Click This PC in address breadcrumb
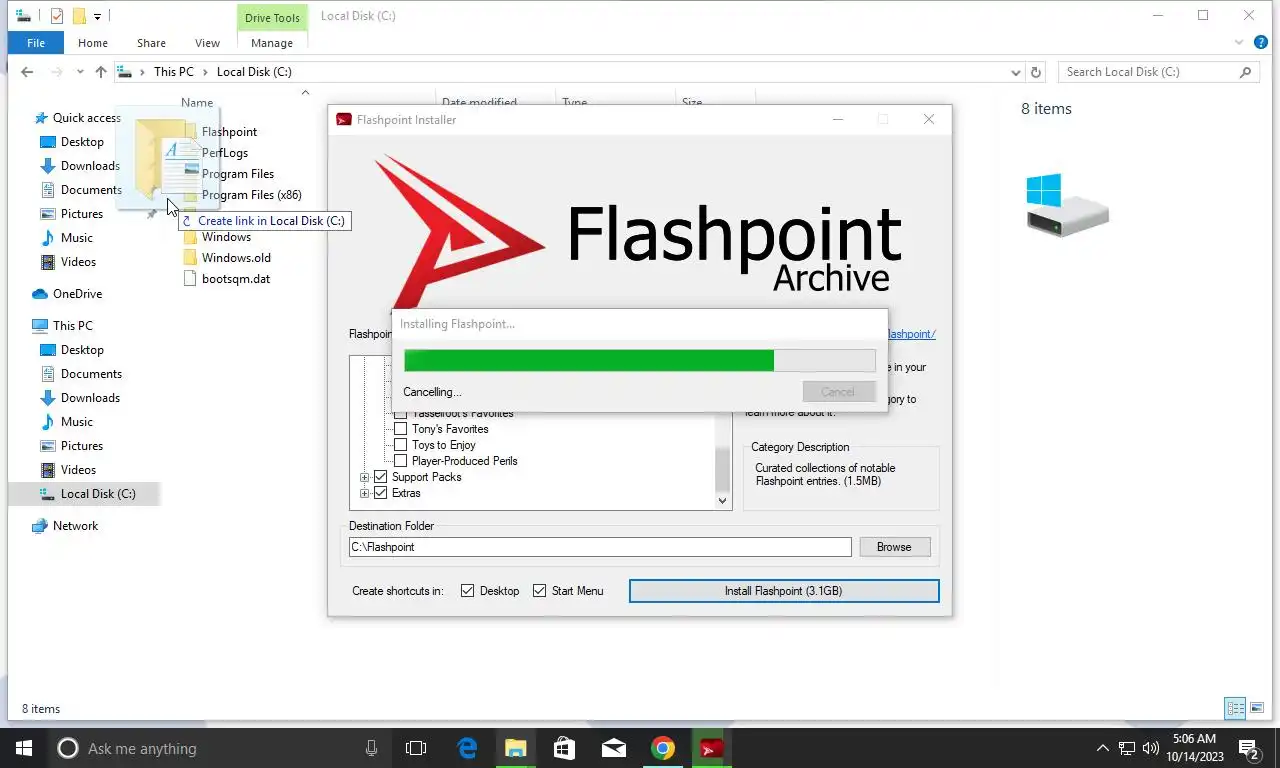Screen dimensions: 1280x768 point(173,72)
